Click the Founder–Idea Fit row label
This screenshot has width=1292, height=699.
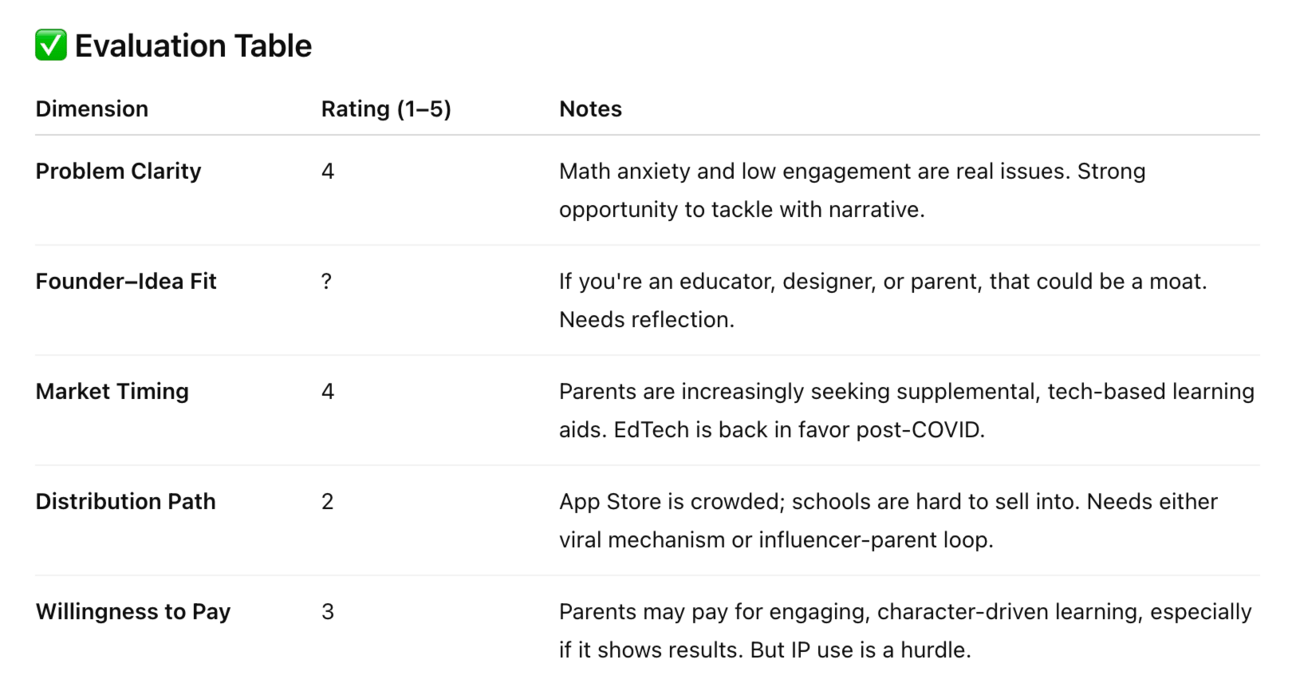126,281
